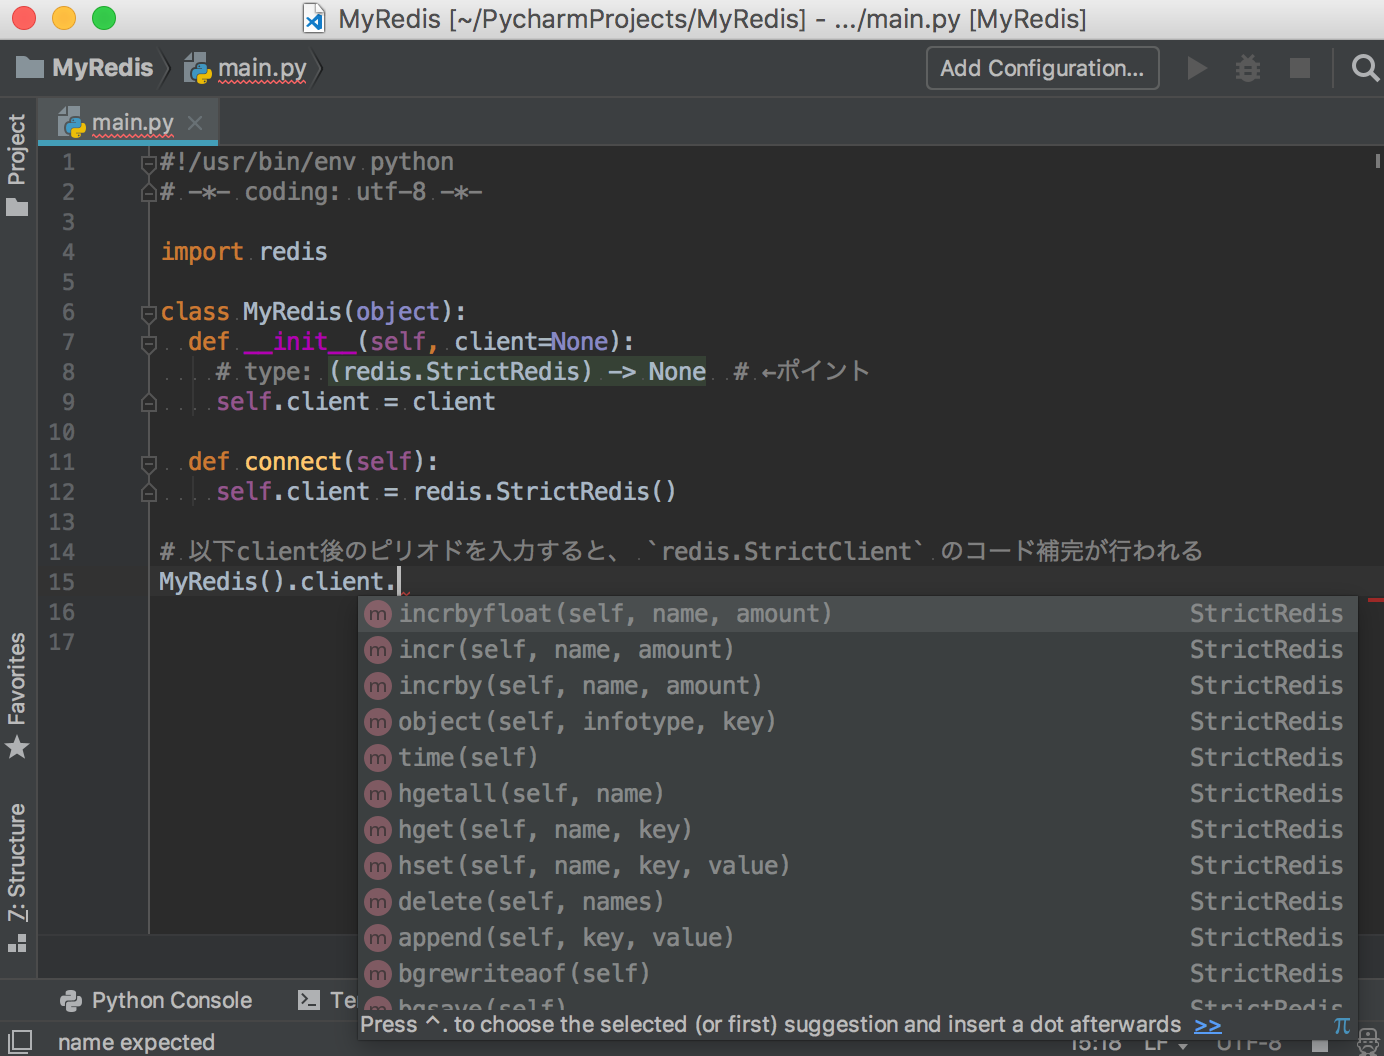Viewport: 1384px width, 1056px height.
Task: Select MyRedis folder in navigation bar
Action: (86, 68)
